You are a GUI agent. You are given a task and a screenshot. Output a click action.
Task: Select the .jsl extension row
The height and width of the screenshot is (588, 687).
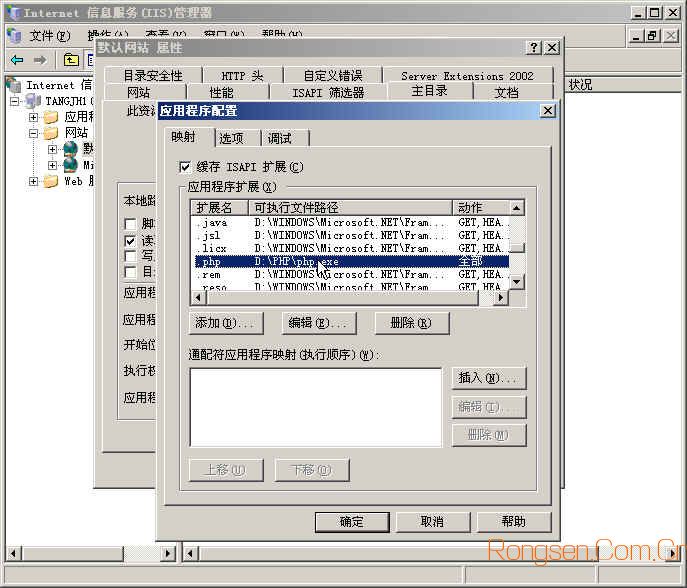point(351,235)
